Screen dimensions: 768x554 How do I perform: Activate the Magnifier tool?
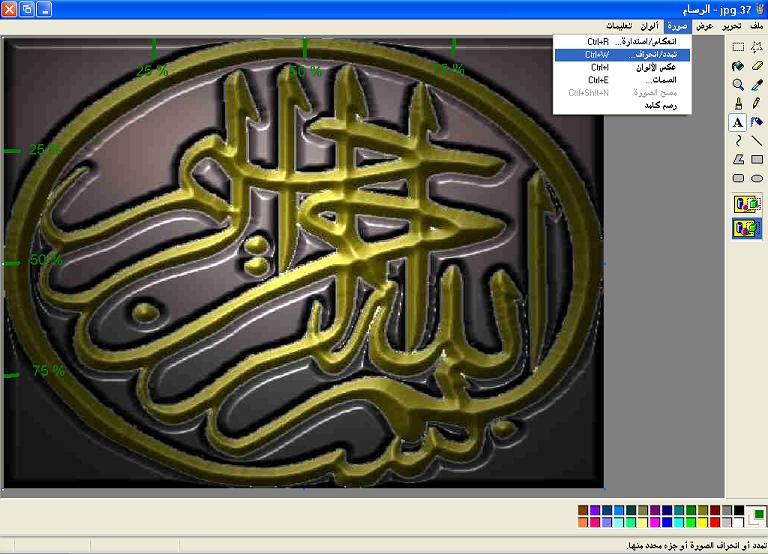[738, 85]
